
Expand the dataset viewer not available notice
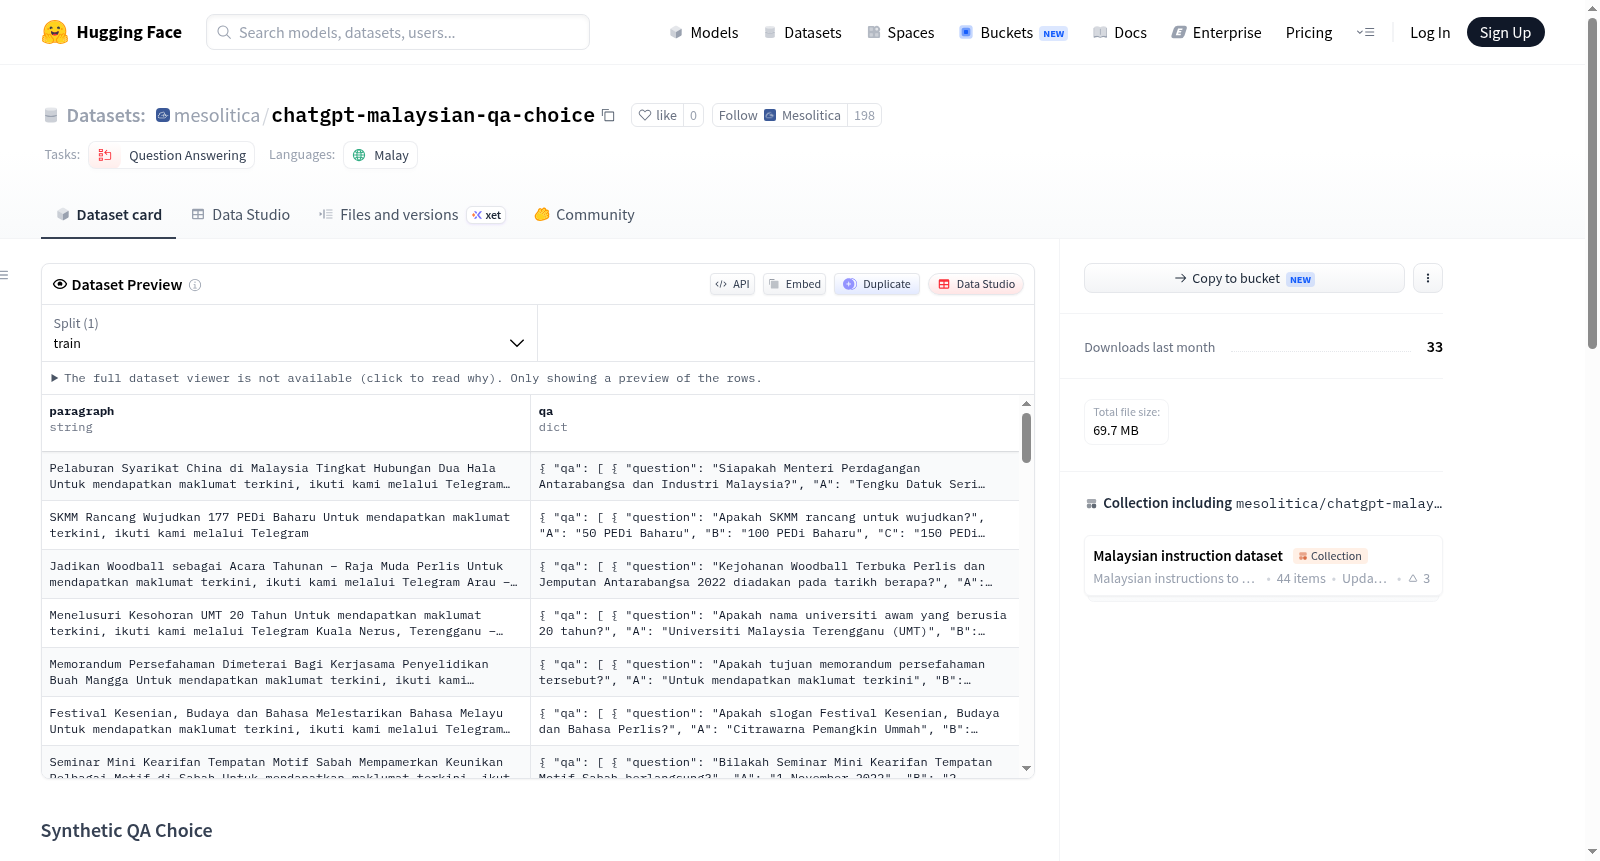(x=406, y=378)
